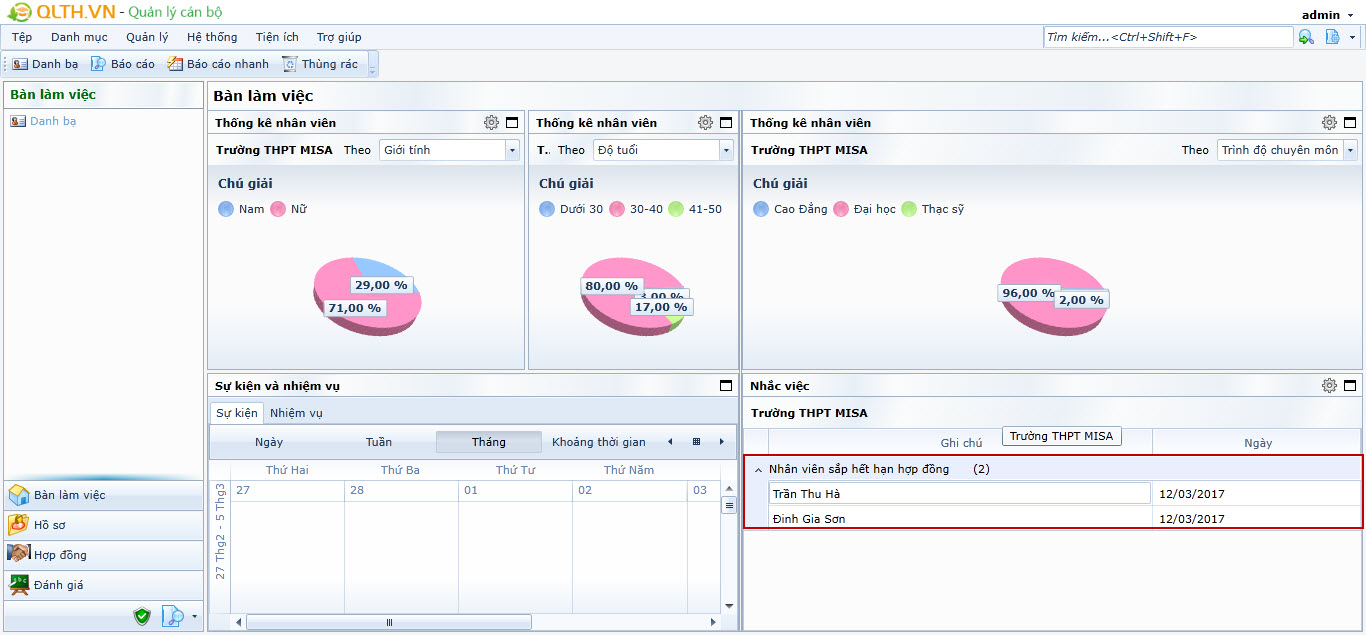1366x635 pixels.
Task: Click the Tìm kiếm search input field
Action: [1167, 37]
